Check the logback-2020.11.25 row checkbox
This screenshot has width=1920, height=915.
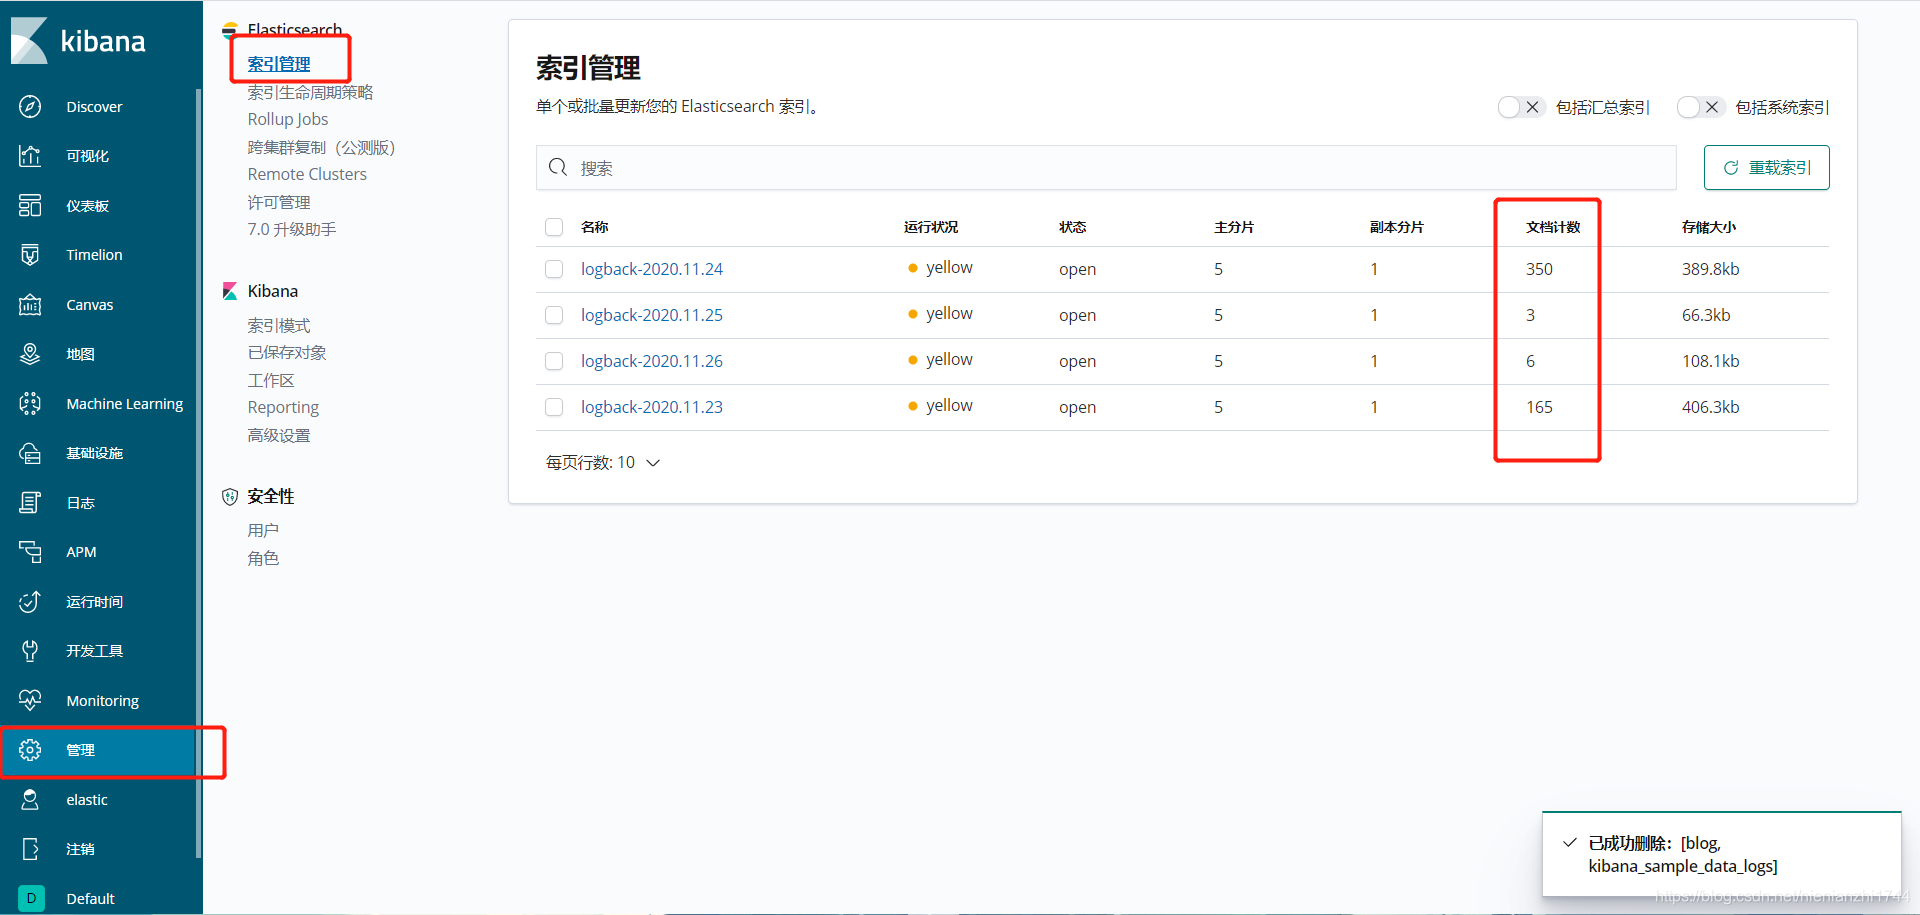click(x=554, y=315)
